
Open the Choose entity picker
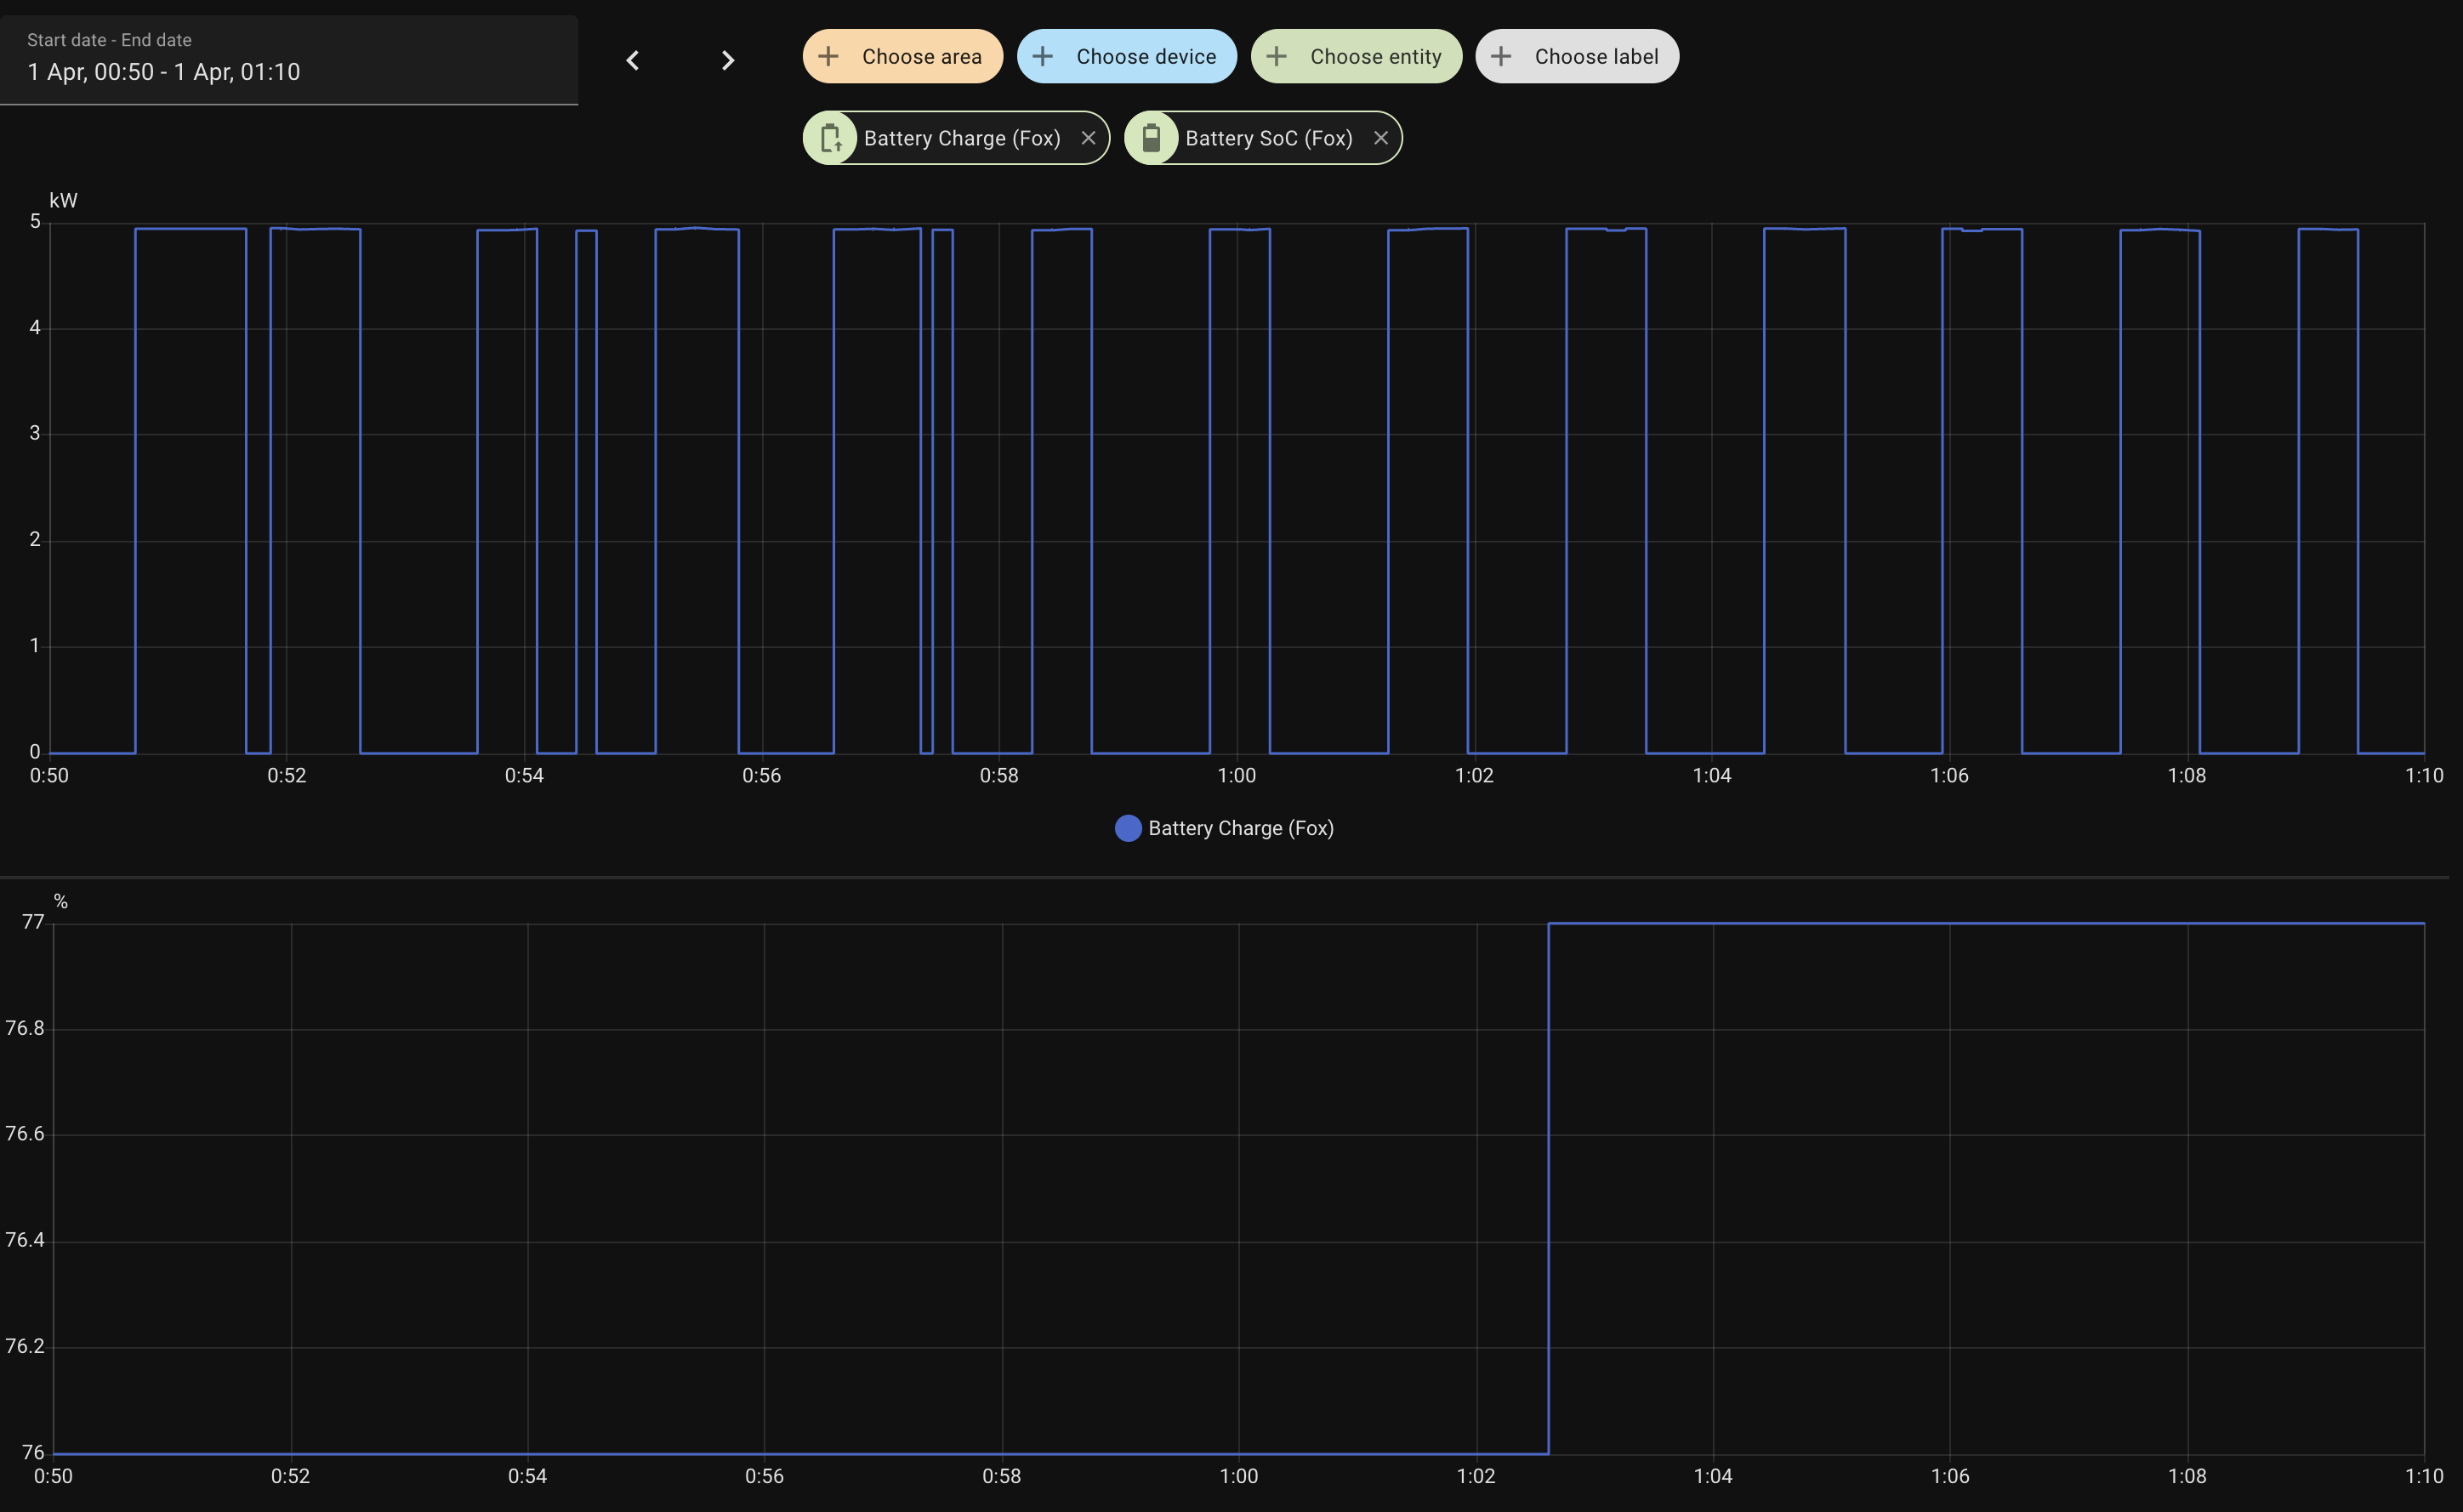pos(1375,56)
